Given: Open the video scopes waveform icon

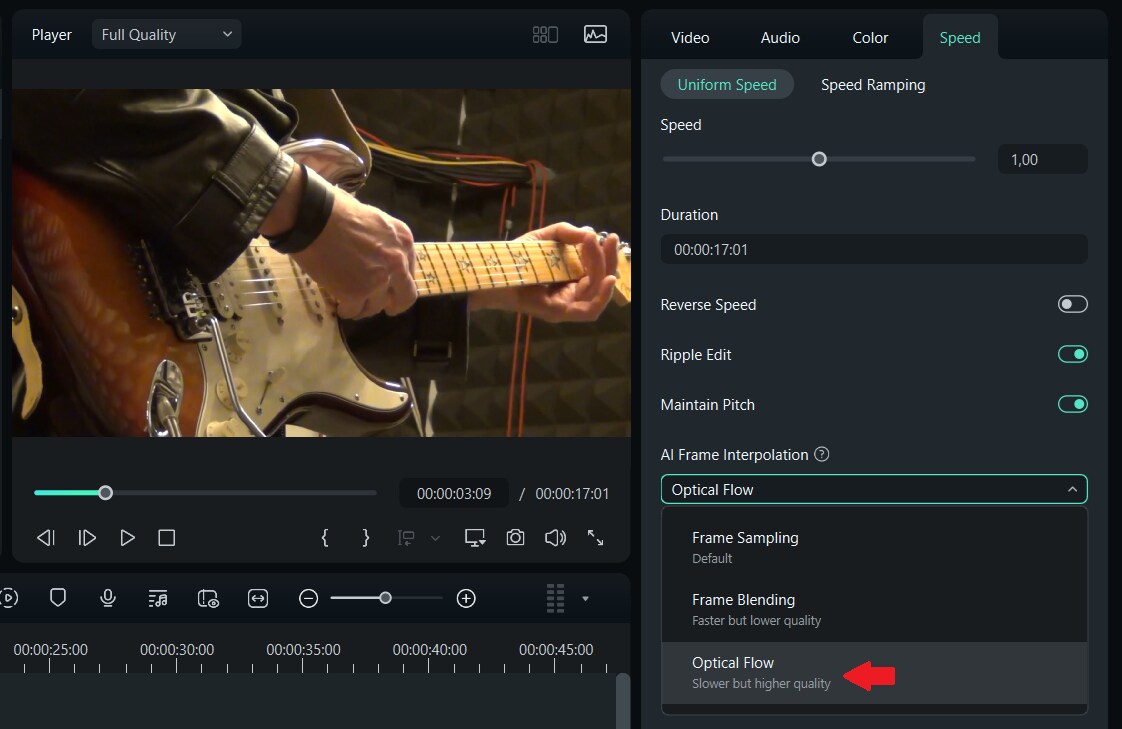Looking at the screenshot, I should tap(595, 34).
